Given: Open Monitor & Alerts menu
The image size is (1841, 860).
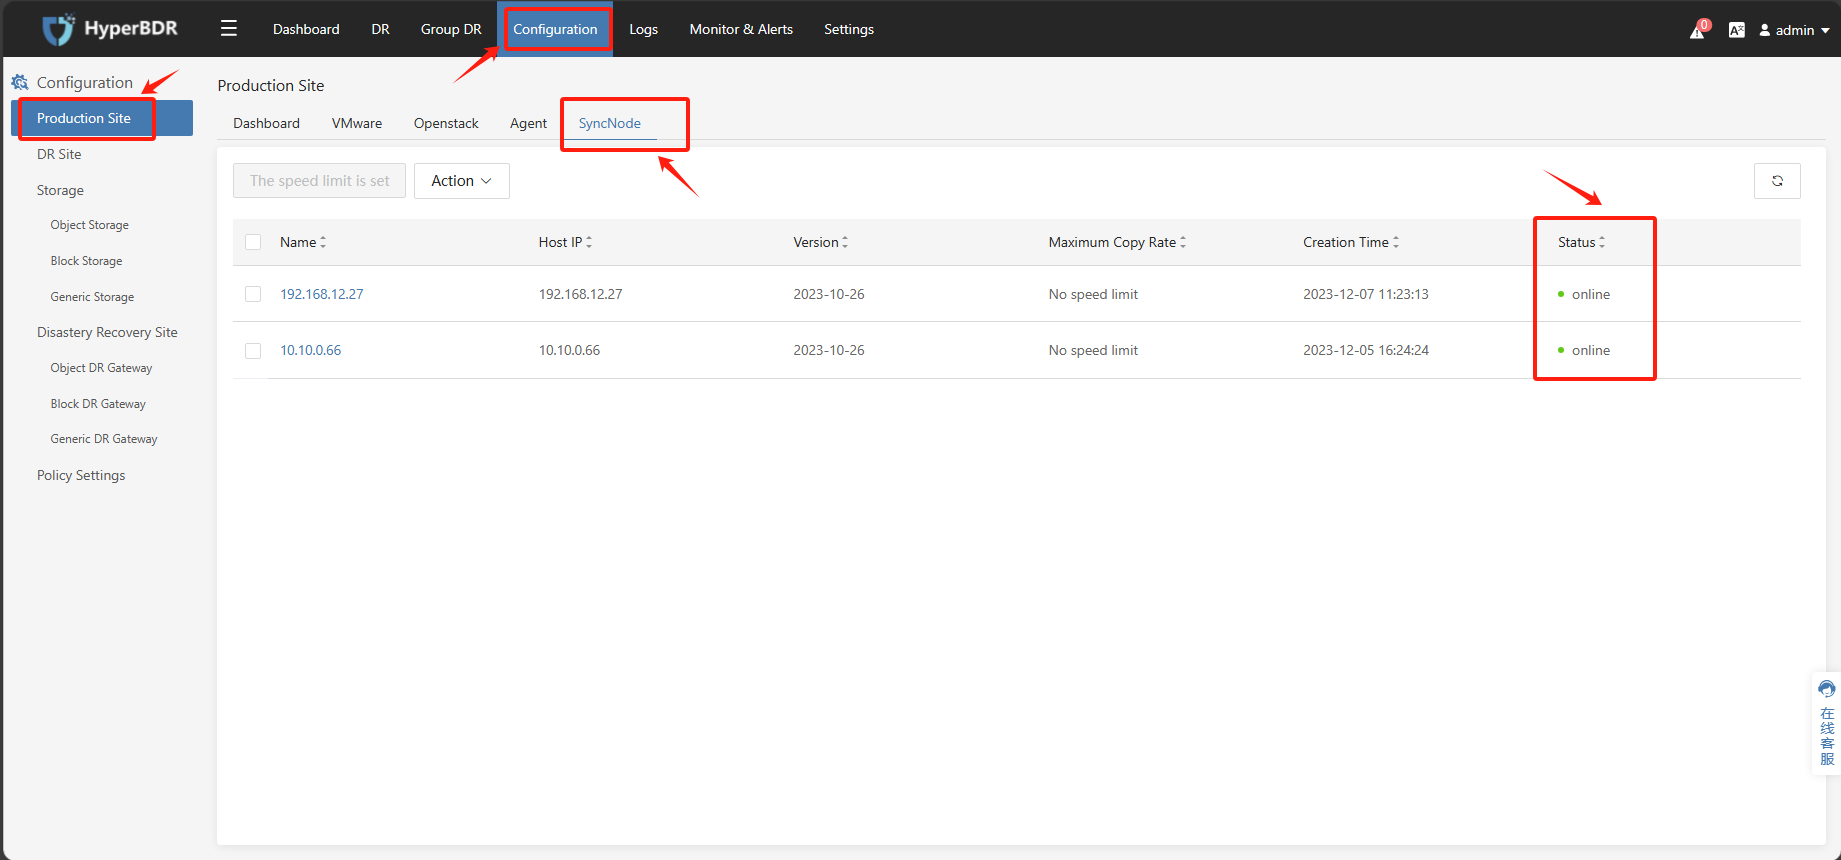Looking at the screenshot, I should (741, 29).
